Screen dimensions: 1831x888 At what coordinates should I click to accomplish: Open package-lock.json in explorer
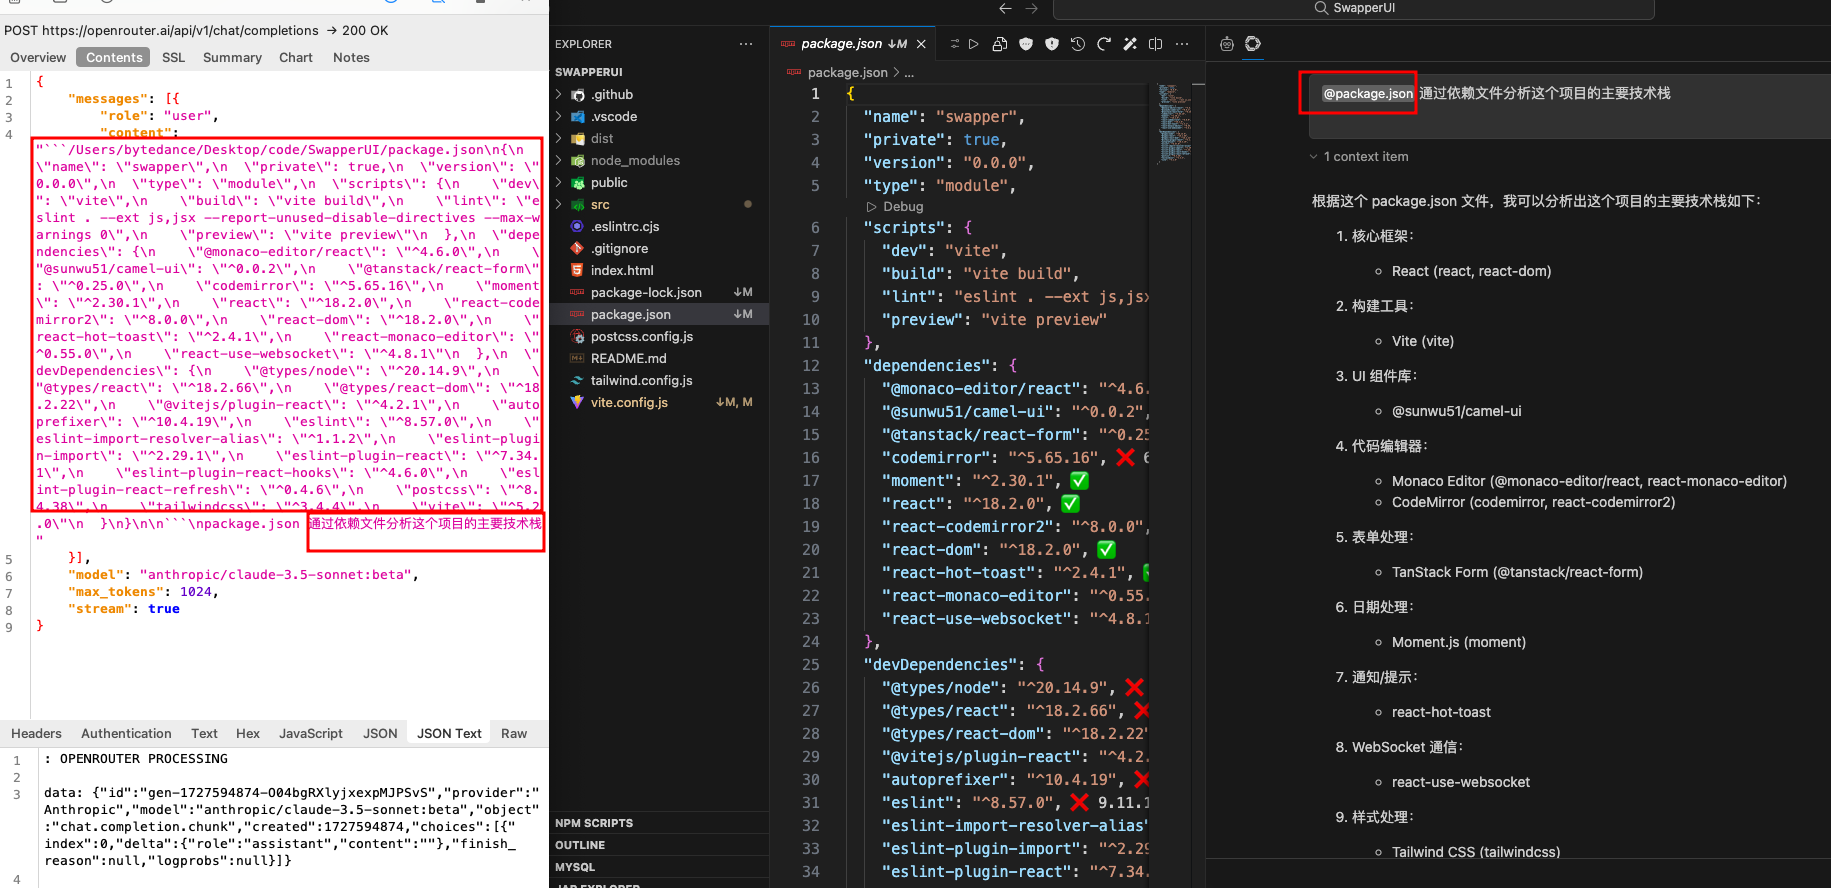tap(646, 292)
